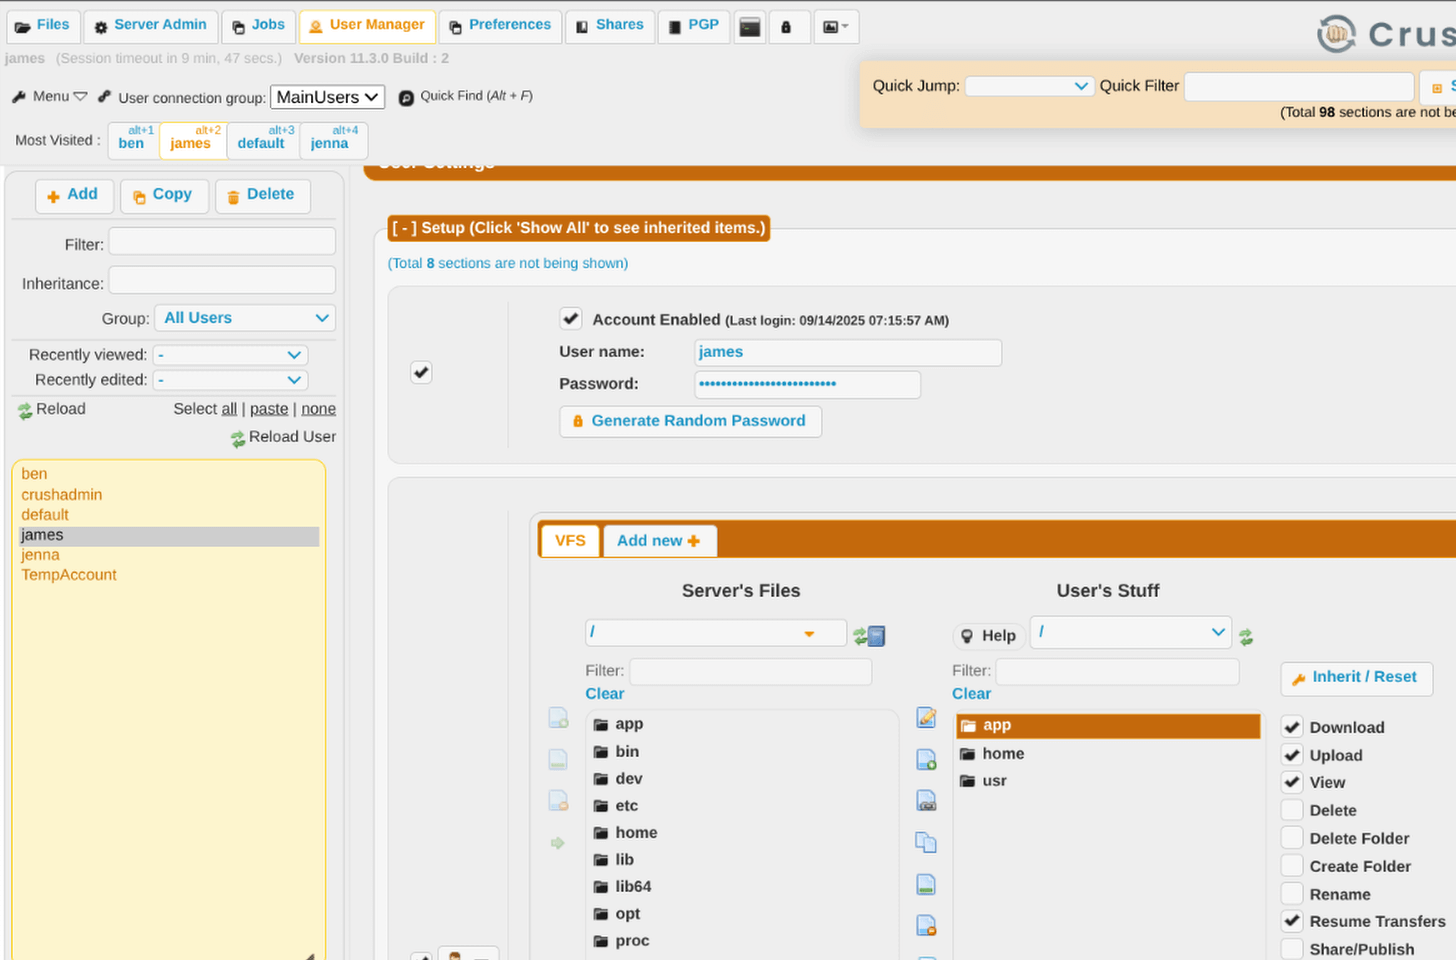Image resolution: width=1456 pixels, height=960 pixels.
Task: Toggle Download permission checkbox
Action: pos(1292,727)
